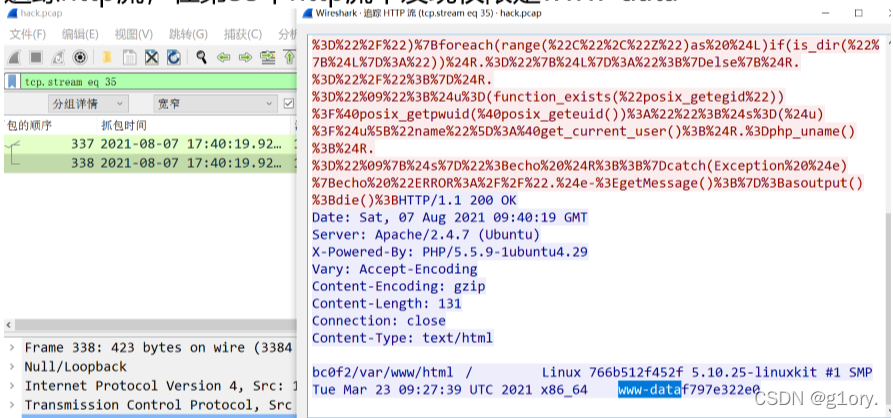Maximize the follow HTTP stream window
The width and height of the screenshot is (893, 418).
(858, 13)
